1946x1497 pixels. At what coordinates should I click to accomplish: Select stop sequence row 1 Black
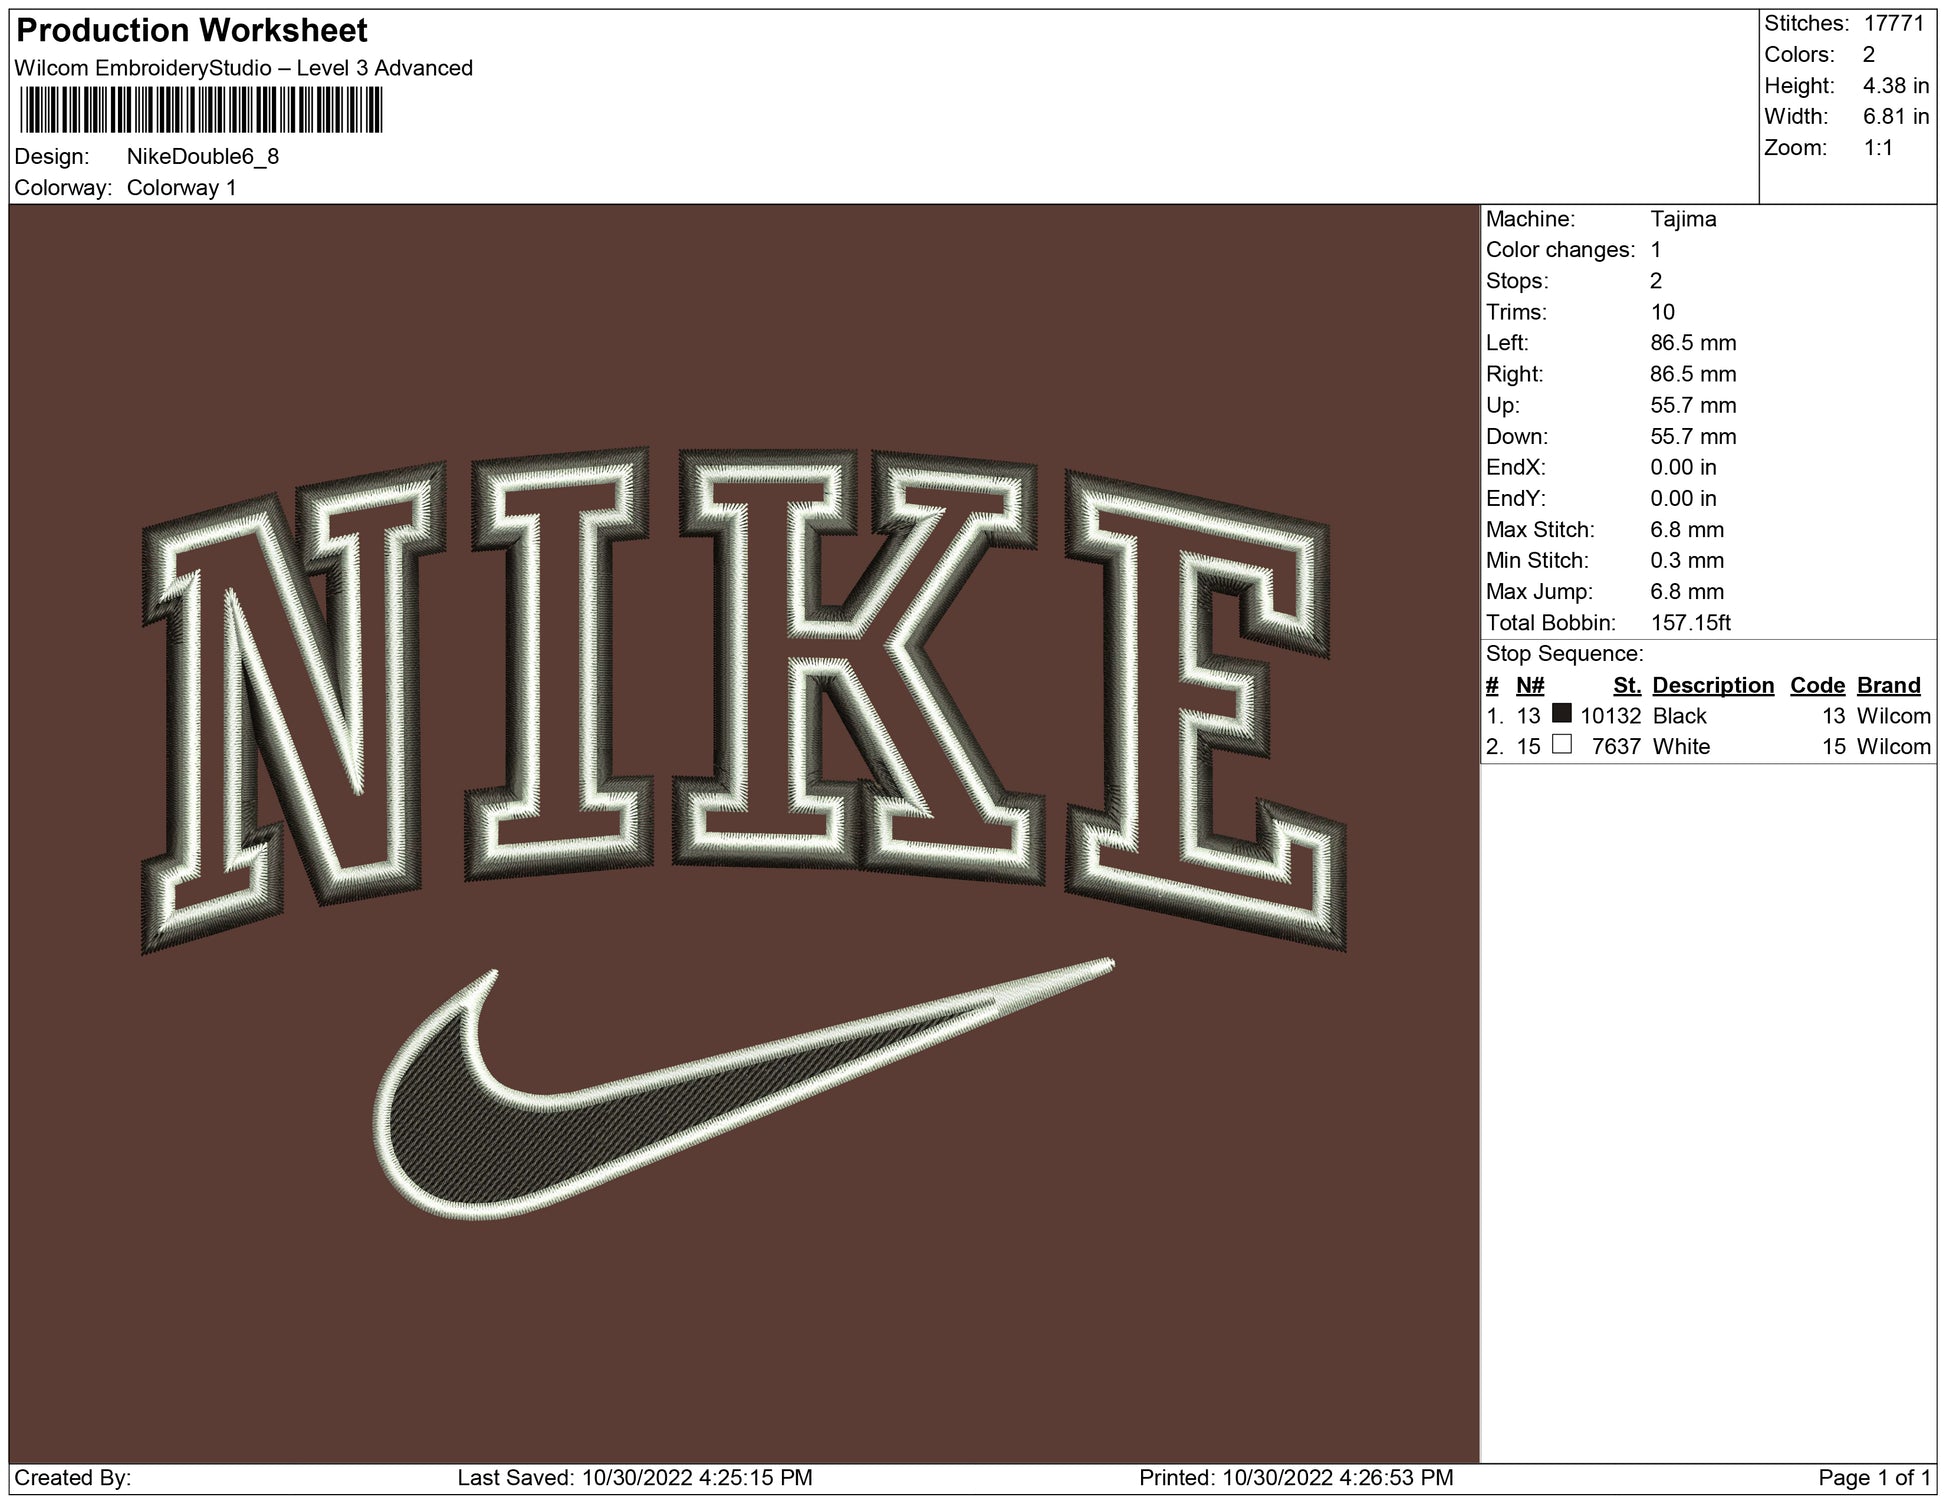[x=1680, y=716]
